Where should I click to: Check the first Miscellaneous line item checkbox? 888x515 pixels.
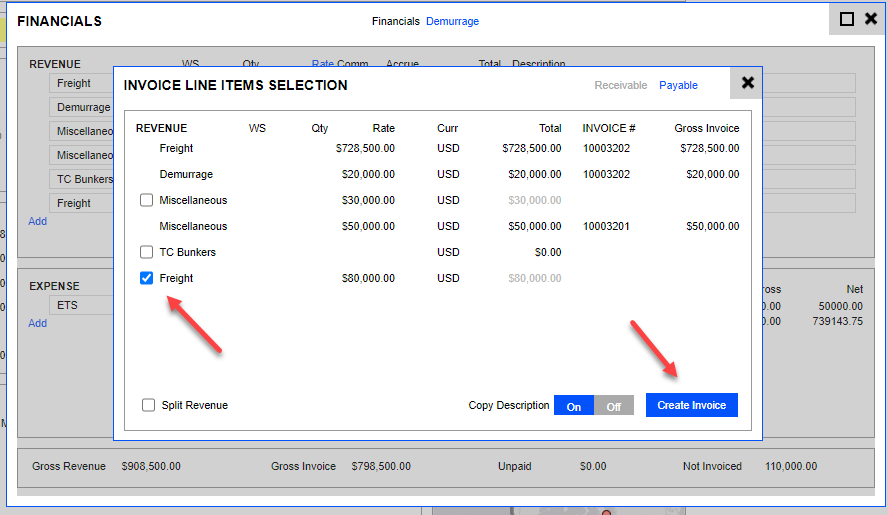147,201
